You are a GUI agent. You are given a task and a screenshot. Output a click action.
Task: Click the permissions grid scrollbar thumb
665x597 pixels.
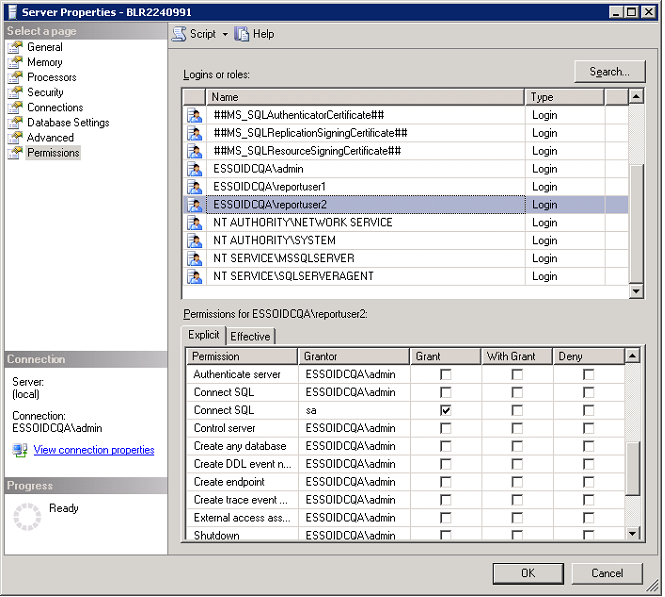coord(633,469)
